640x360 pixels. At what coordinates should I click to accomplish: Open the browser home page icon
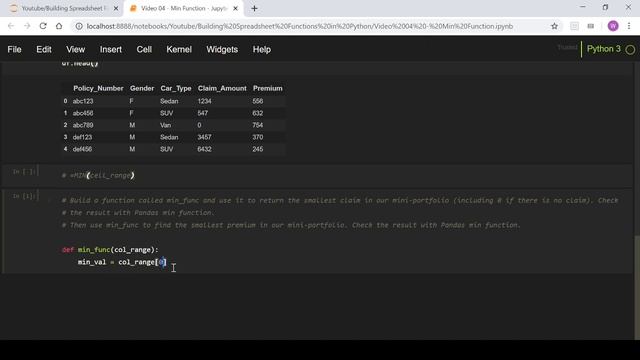(59, 26)
